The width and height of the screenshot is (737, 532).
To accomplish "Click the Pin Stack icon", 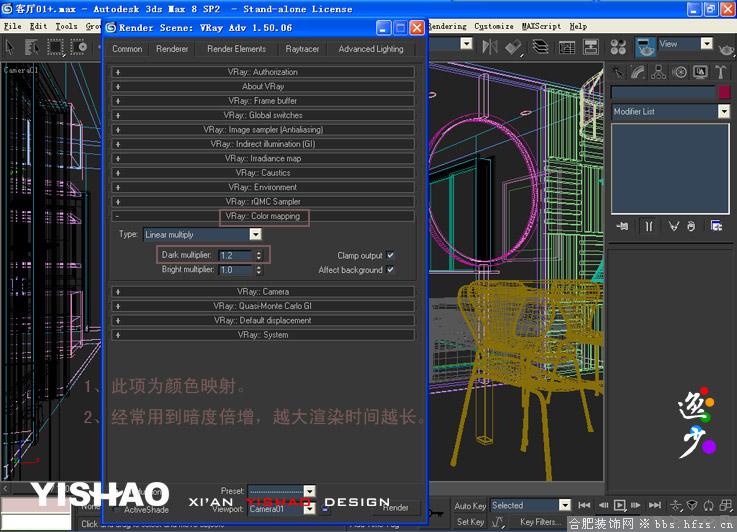I will coord(622,227).
